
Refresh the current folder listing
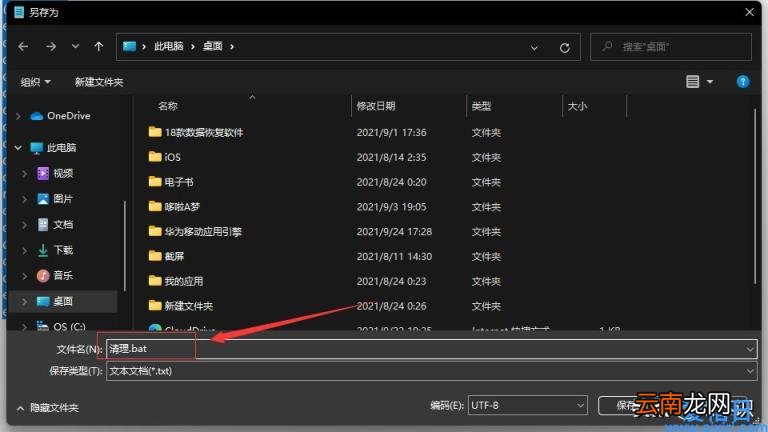click(564, 48)
